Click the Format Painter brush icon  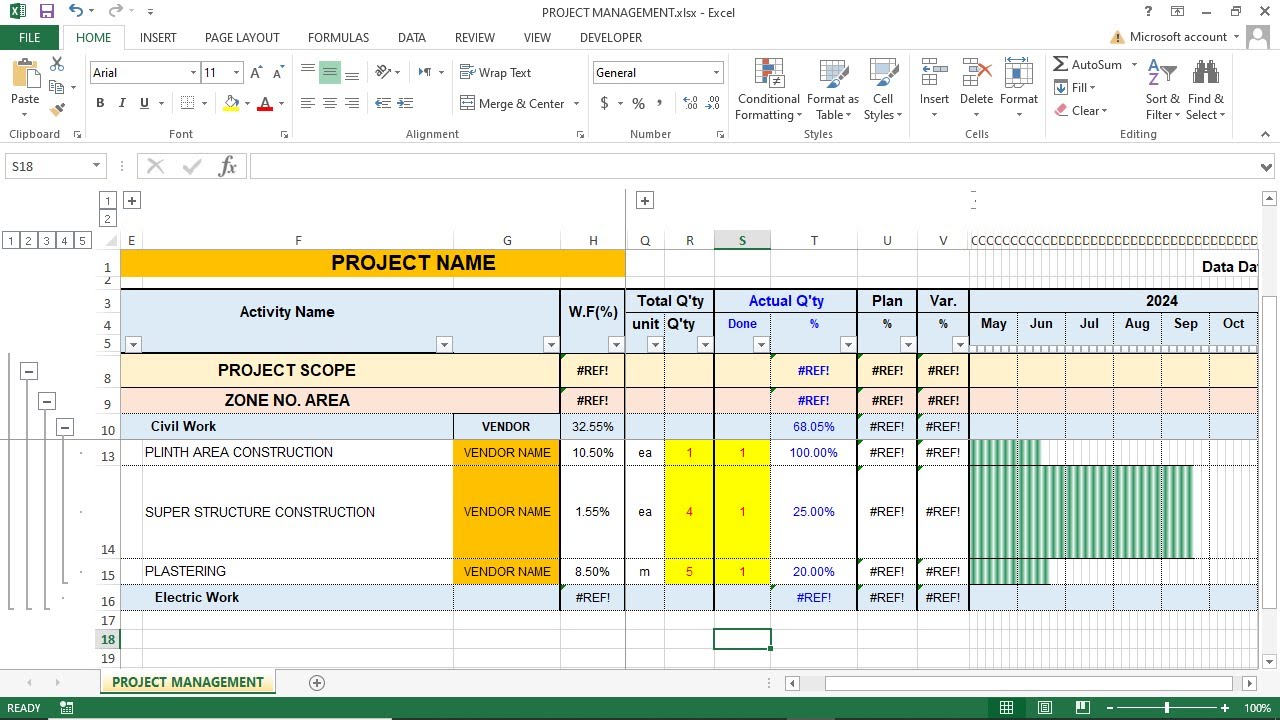(57, 110)
